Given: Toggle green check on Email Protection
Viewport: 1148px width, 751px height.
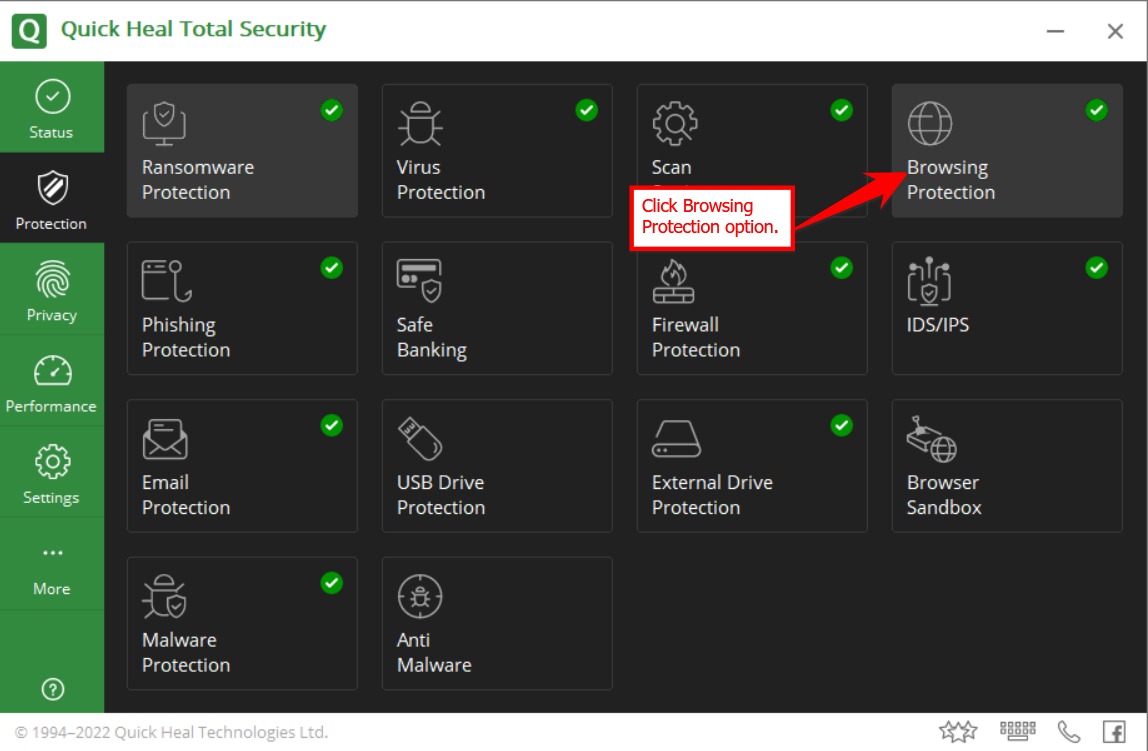Looking at the screenshot, I should (331, 425).
